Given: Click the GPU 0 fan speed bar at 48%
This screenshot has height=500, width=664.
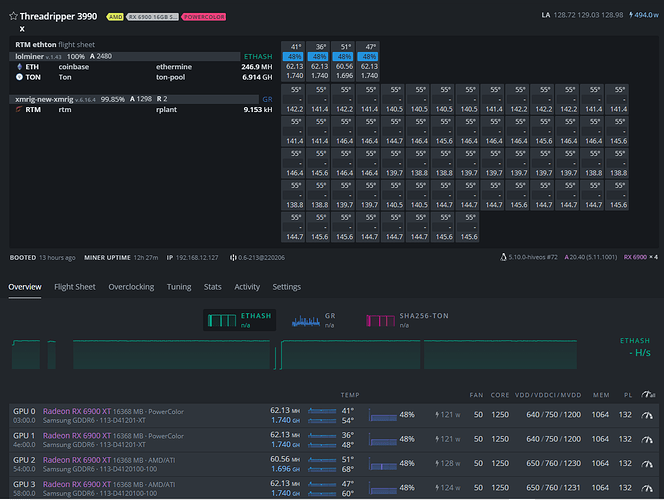Looking at the screenshot, I should point(383,415).
